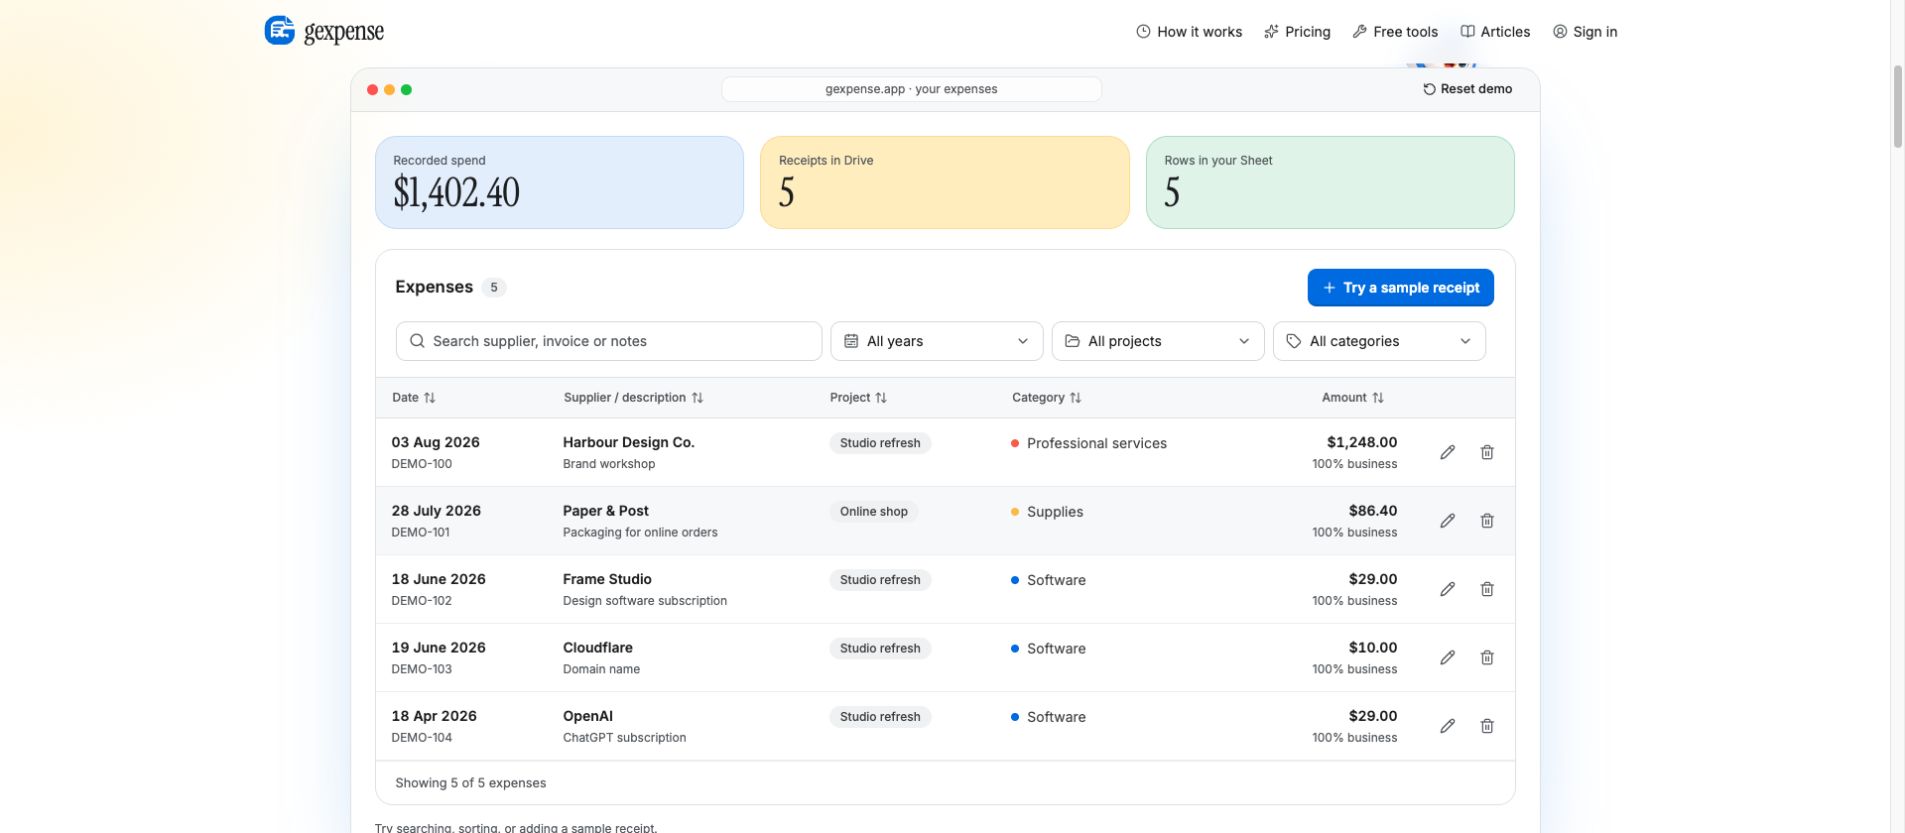Click the search supplier, invoice or notes field

pos(609,341)
